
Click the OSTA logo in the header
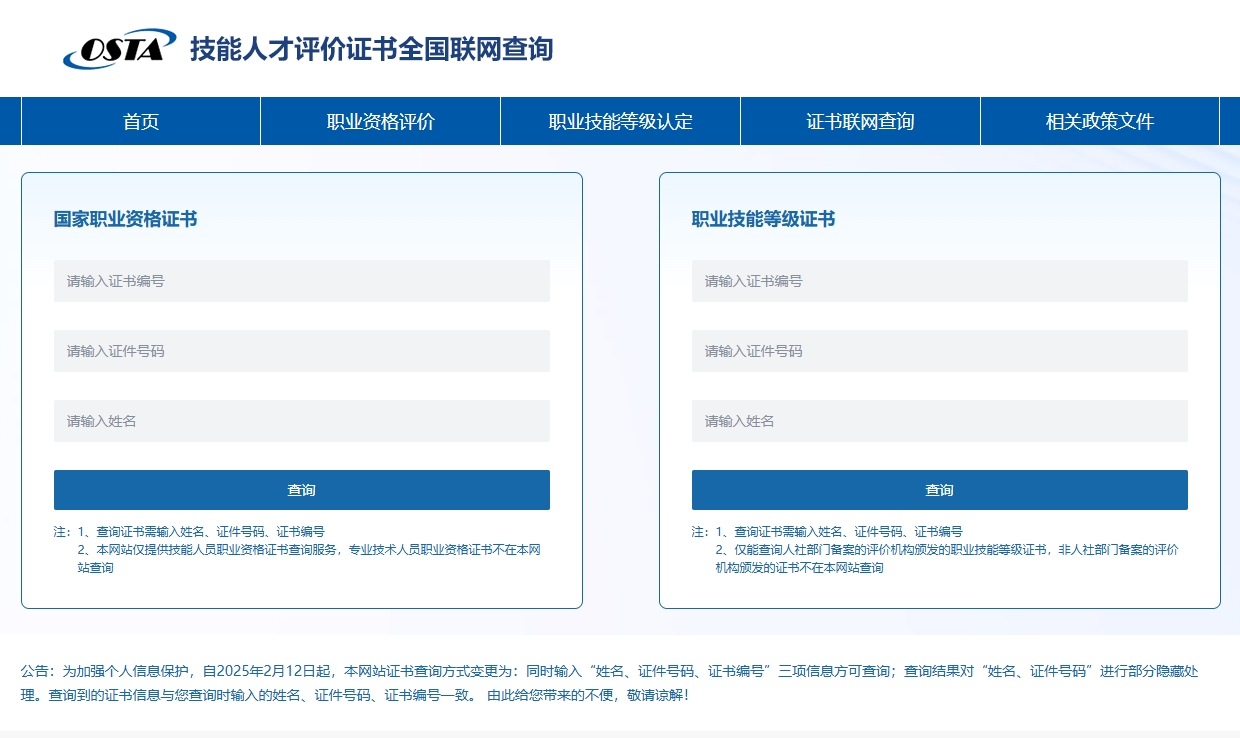(120, 49)
